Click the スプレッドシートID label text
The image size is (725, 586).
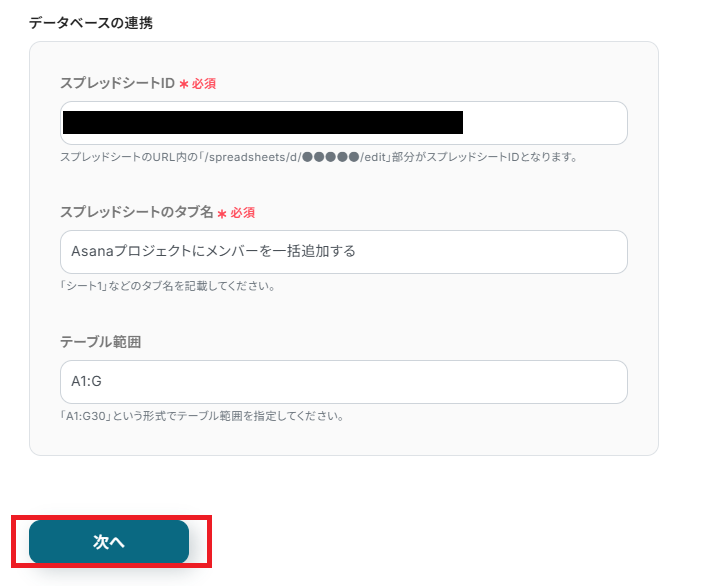tap(117, 84)
